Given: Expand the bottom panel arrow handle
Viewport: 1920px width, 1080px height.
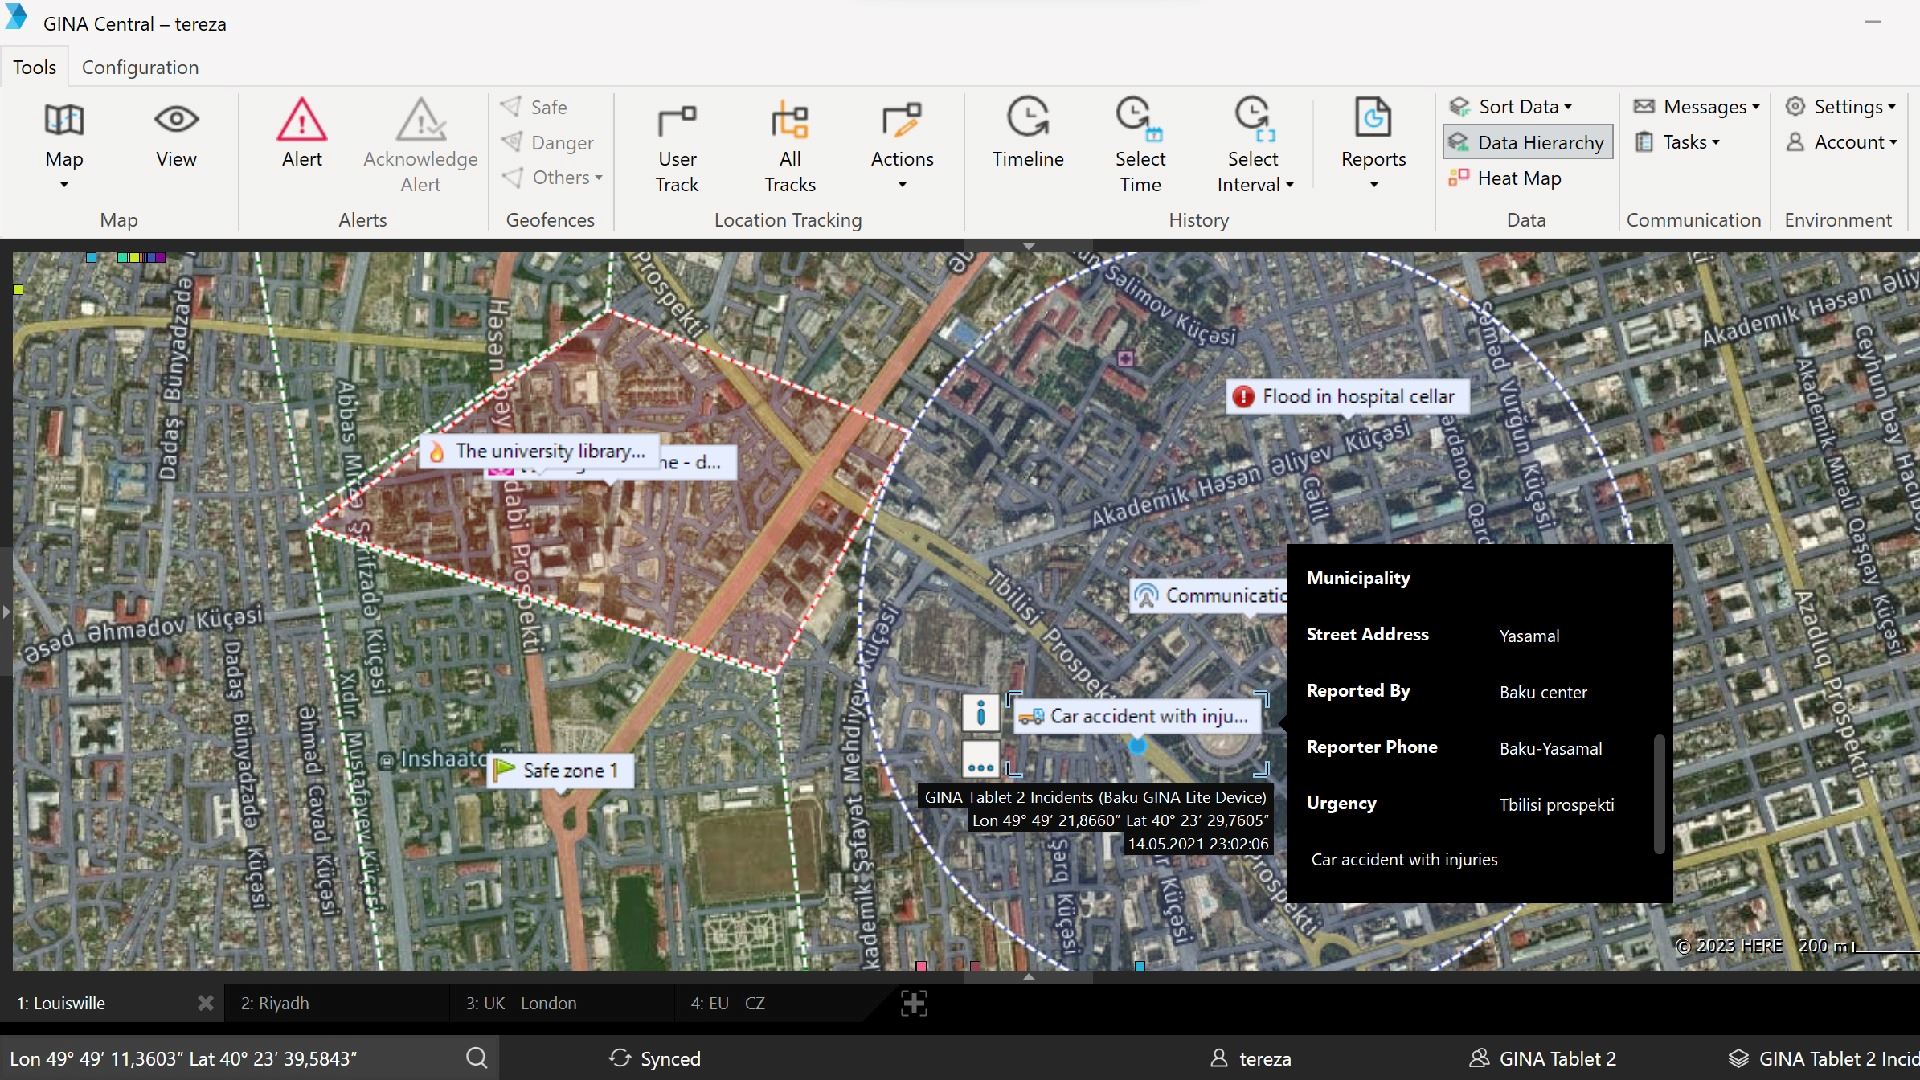Looking at the screenshot, I should [x=1028, y=977].
